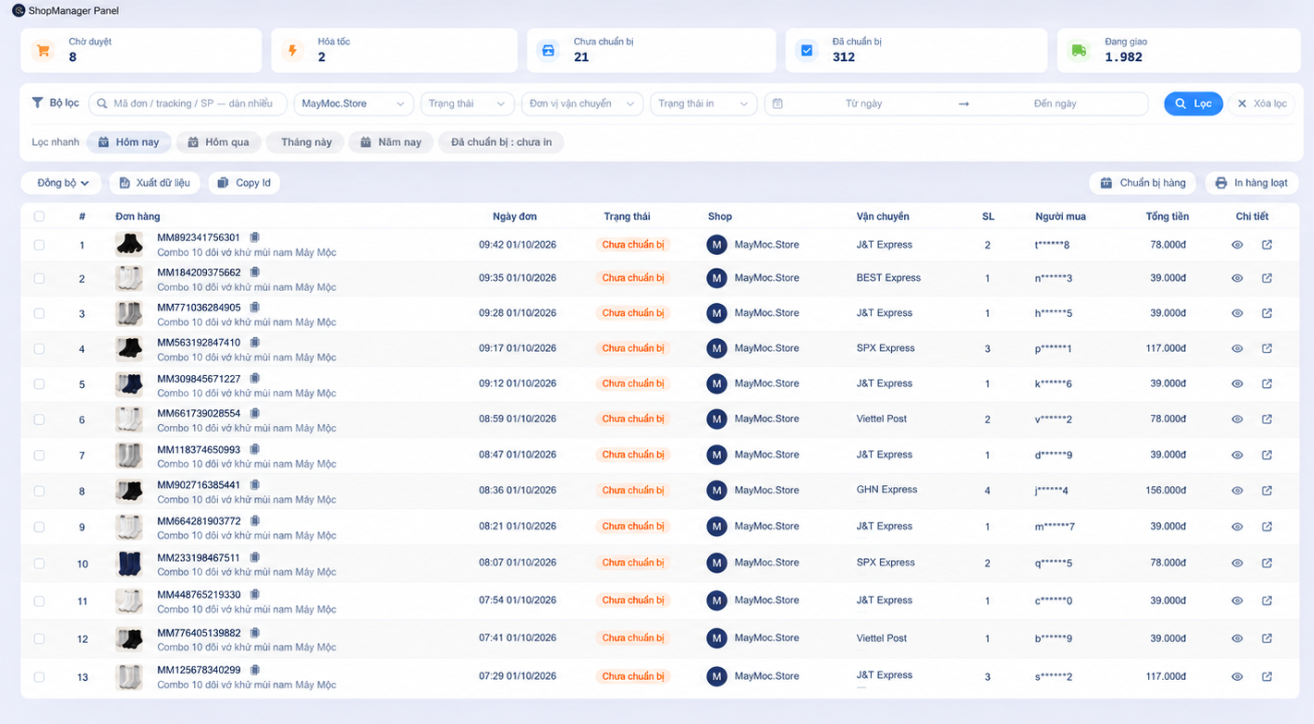This screenshot has width=1314, height=724.
Task: Click the Xóa lọc clear button
Action: coord(1262,104)
